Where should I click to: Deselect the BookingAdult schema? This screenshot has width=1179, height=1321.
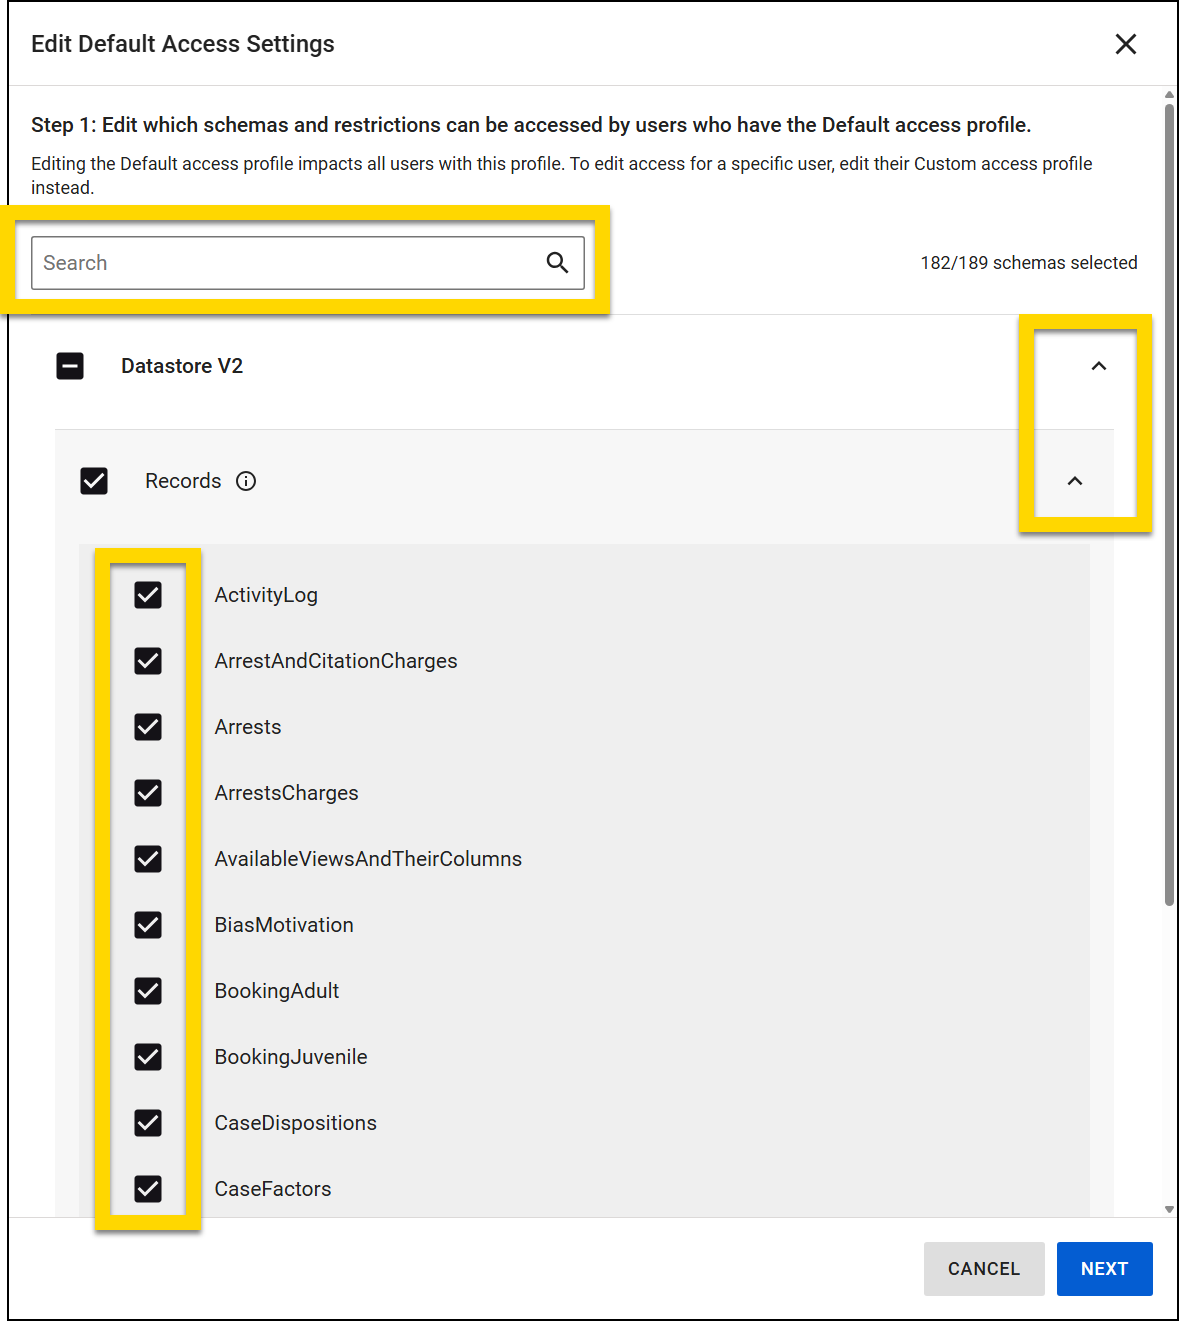pyautogui.click(x=148, y=991)
